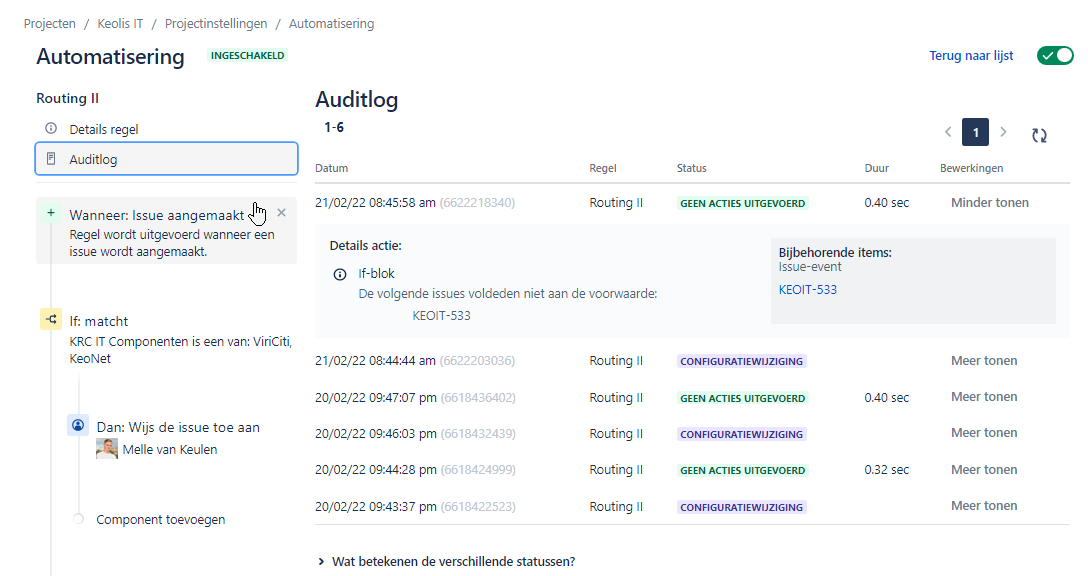This screenshot has height=576, width=1088.
Task: Go to previous audit log page
Action: coord(948,132)
